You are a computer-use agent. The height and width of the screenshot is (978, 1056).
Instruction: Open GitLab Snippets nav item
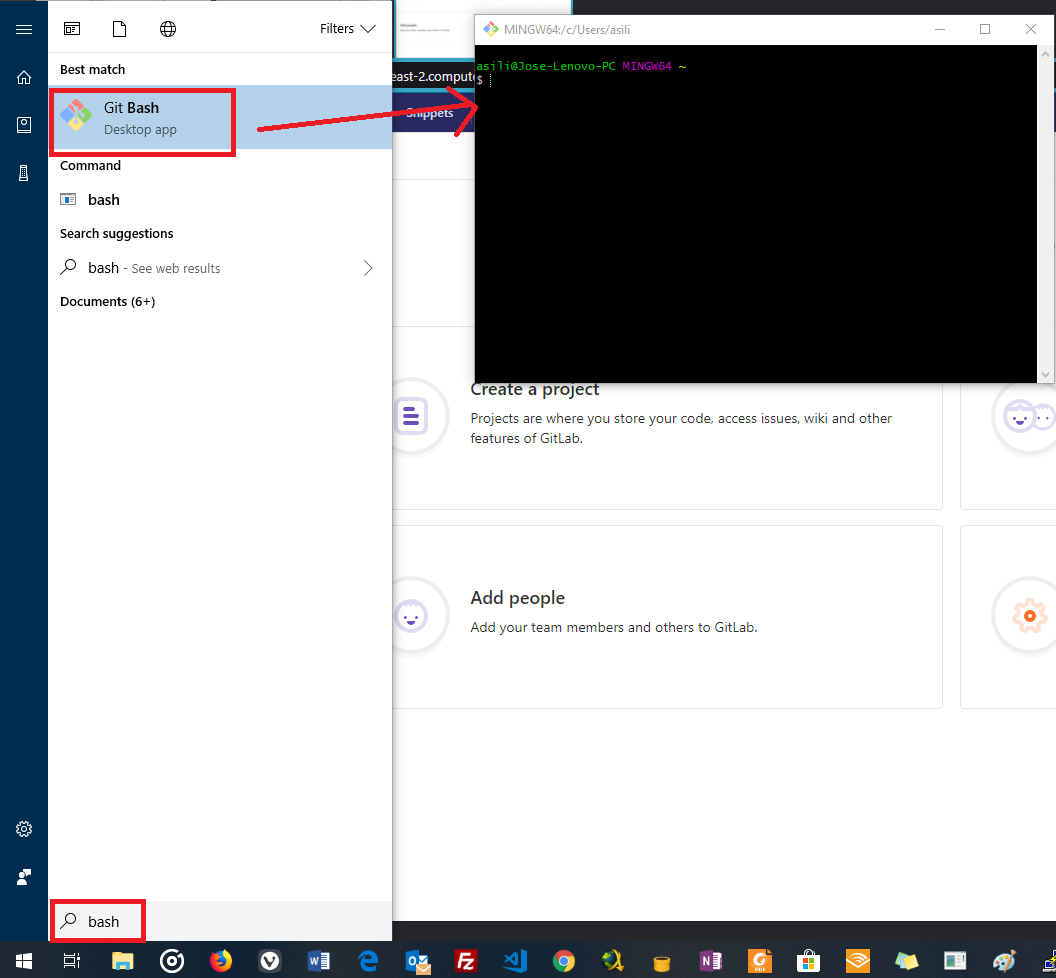click(431, 112)
